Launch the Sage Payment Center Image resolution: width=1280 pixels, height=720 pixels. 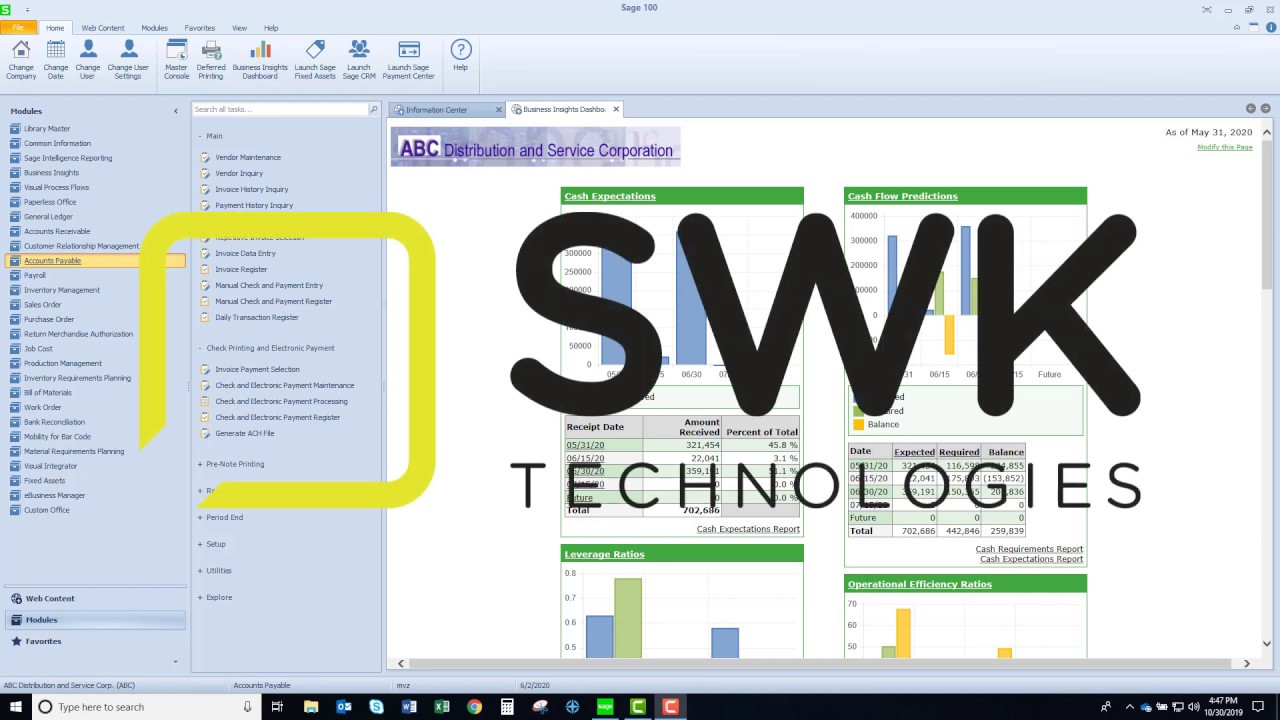pyautogui.click(x=408, y=60)
